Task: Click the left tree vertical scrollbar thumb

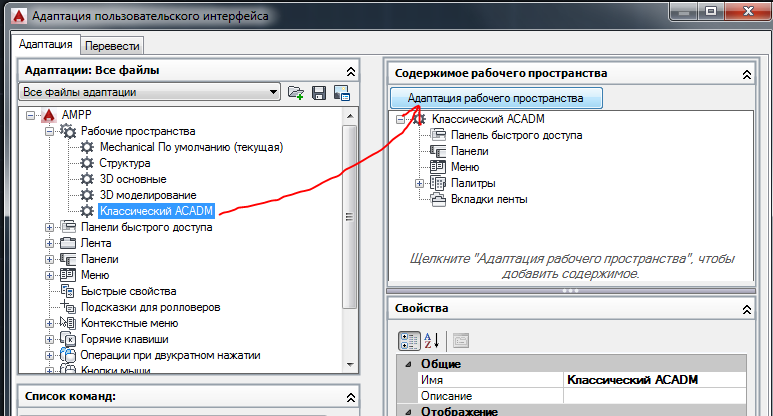Action: pos(350,217)
